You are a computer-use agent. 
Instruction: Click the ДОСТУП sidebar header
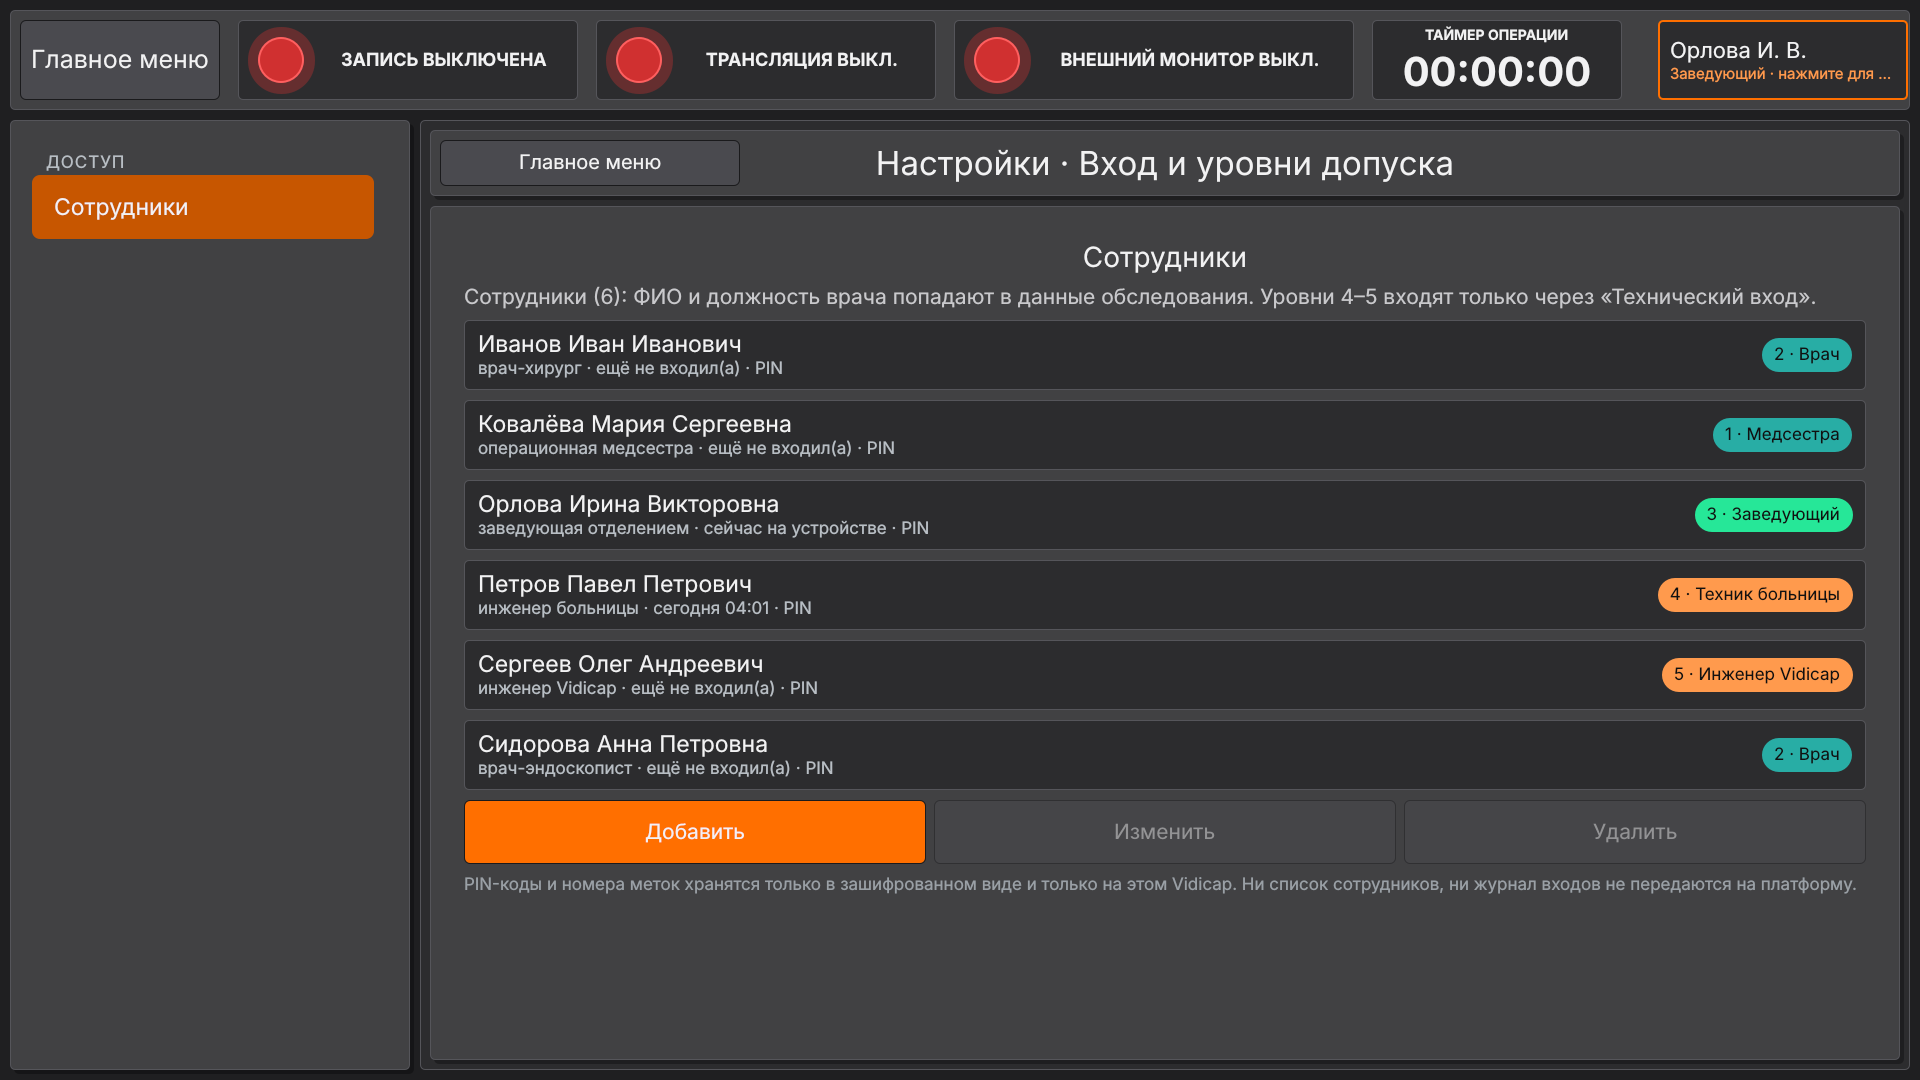click(86, 161)
